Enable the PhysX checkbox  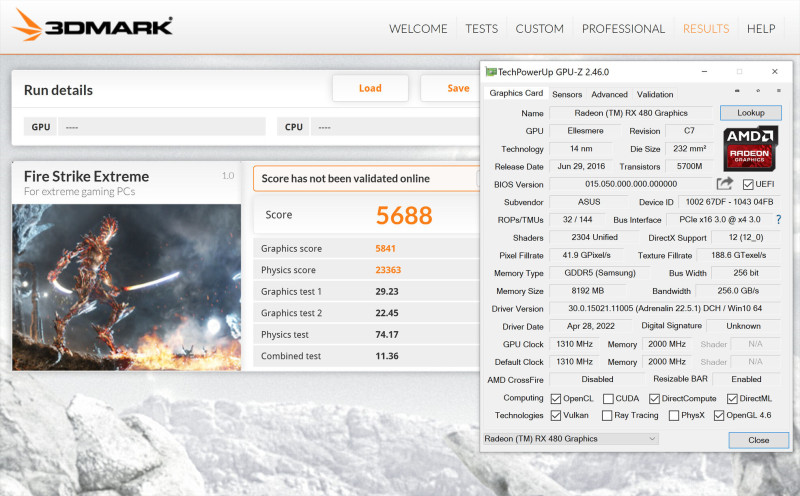click(674, 415)
